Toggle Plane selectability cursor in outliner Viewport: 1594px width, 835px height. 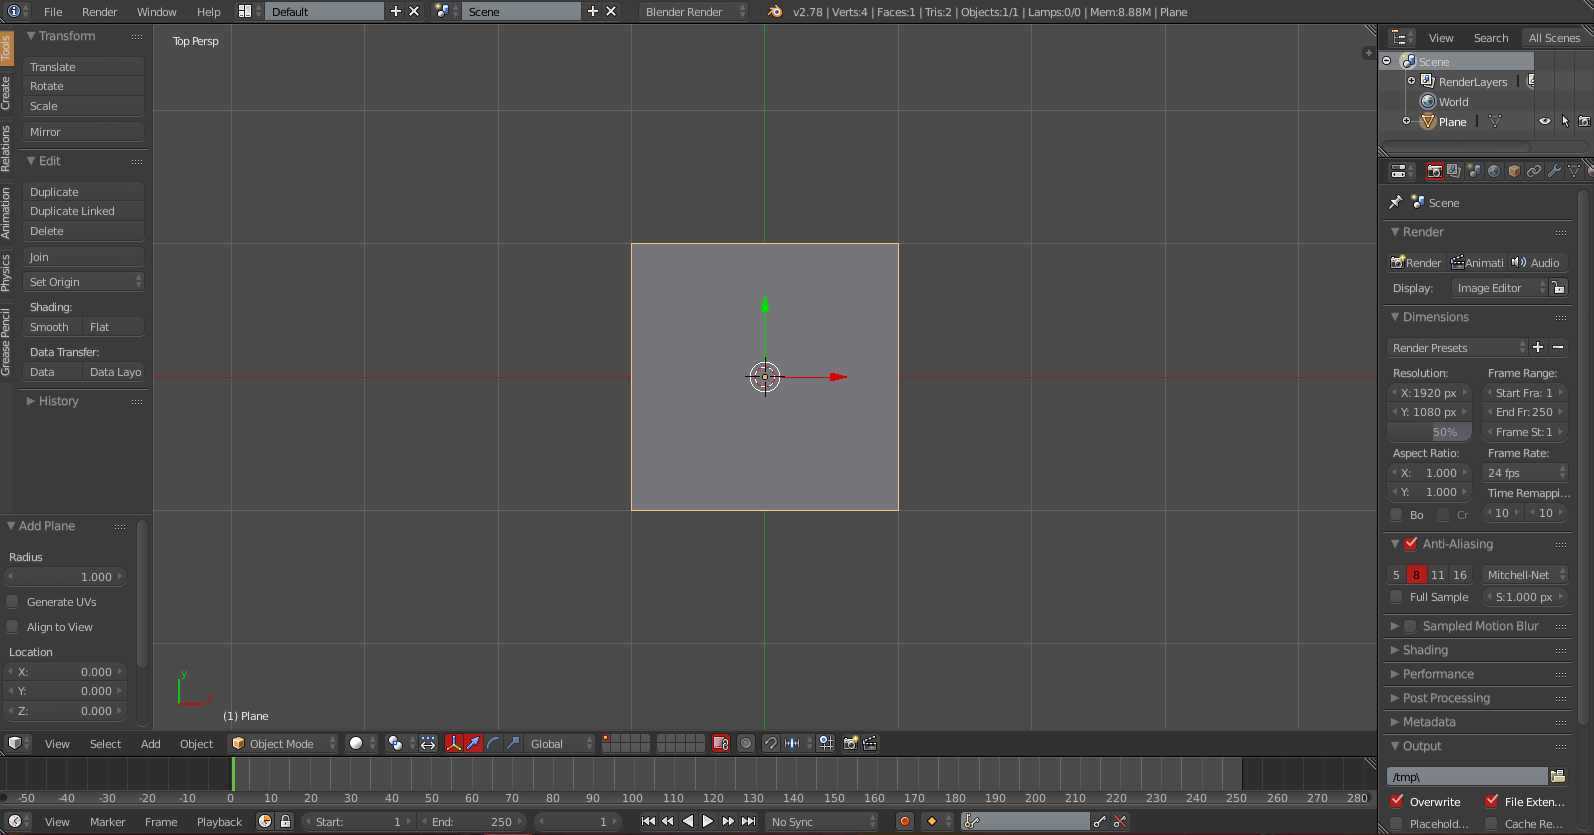click(1565, 121)
